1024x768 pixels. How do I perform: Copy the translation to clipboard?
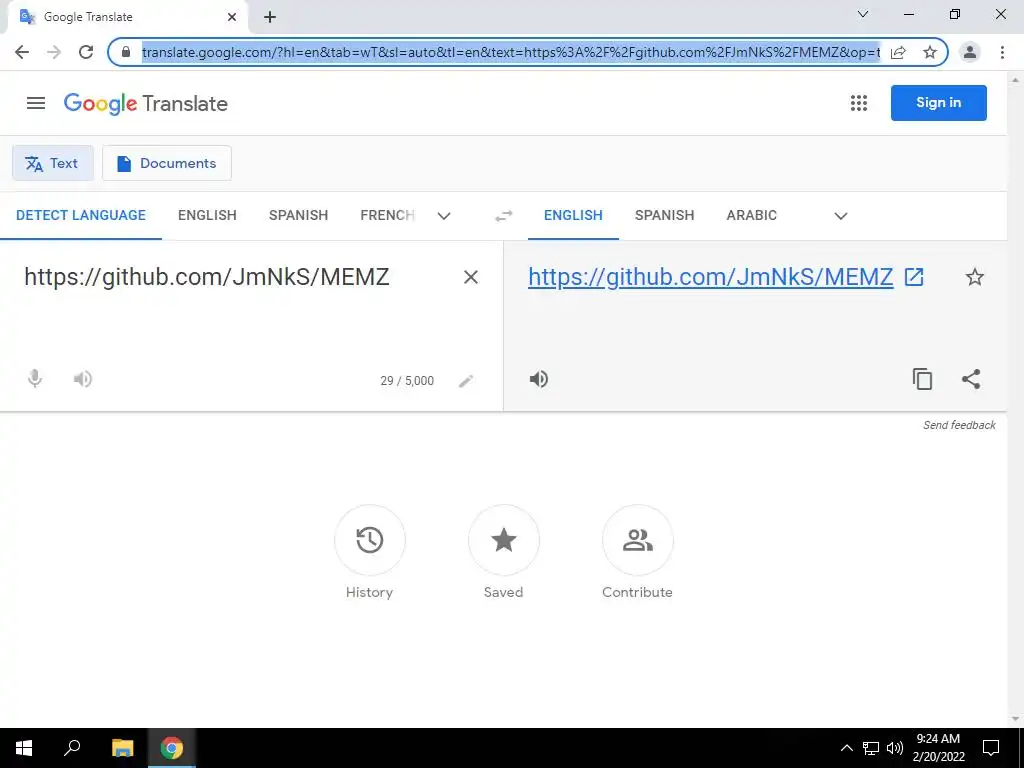pyautogui.click(x=922, y=379)
